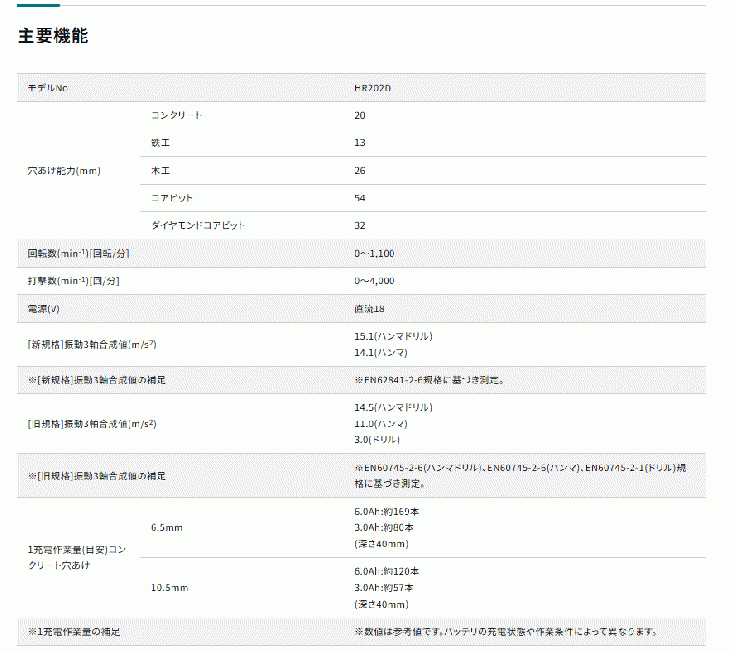Select the 11.0(ハンマ) vibration value
Screen dimensions: 730x652
coord(380,424)
